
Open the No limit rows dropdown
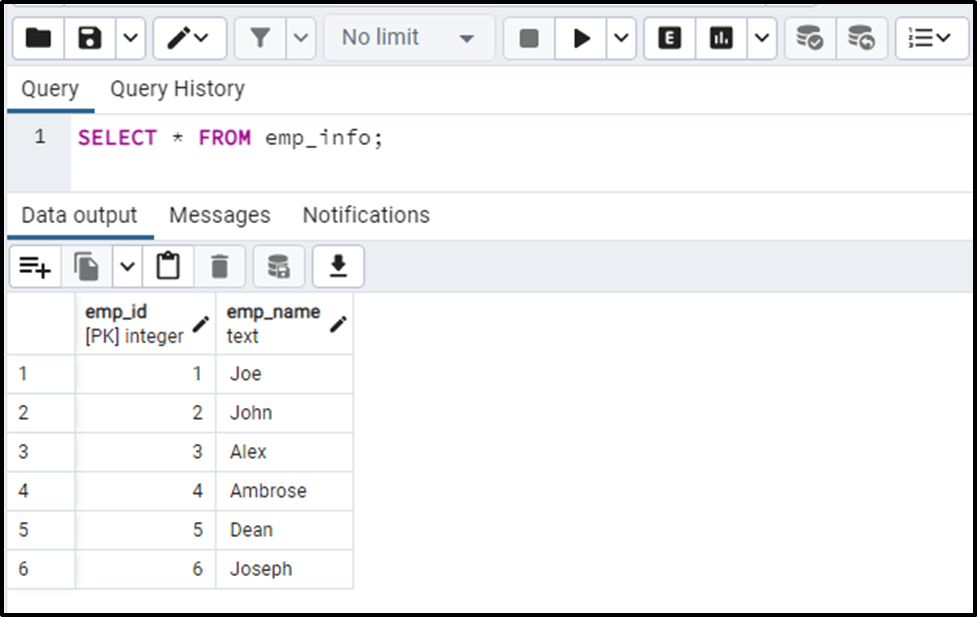pos(409,38)
